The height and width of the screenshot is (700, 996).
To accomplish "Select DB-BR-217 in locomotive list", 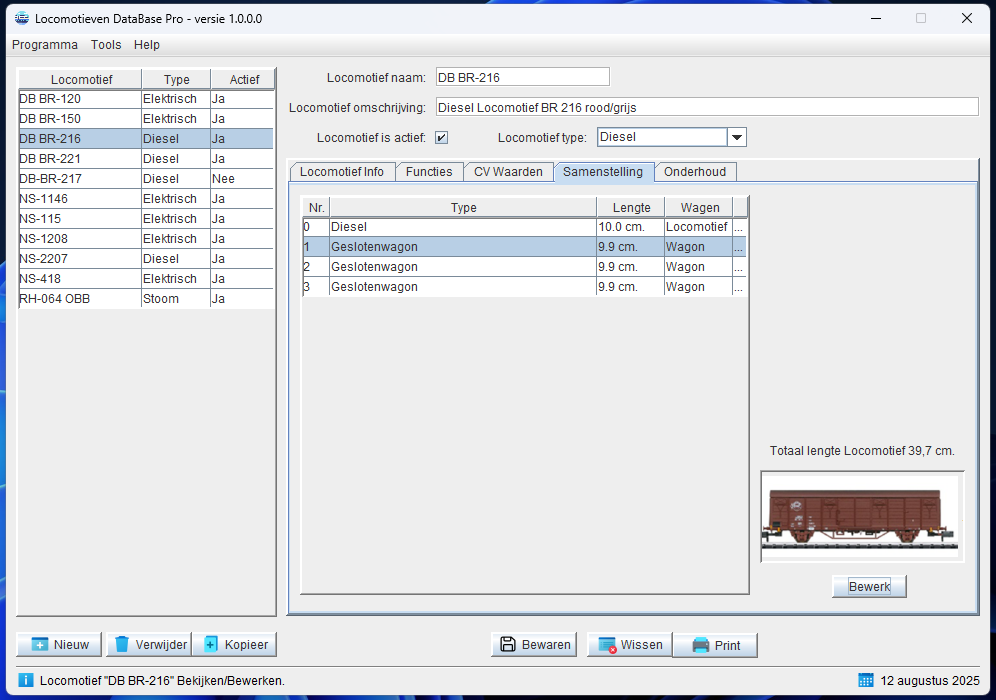I will [146, 178].
